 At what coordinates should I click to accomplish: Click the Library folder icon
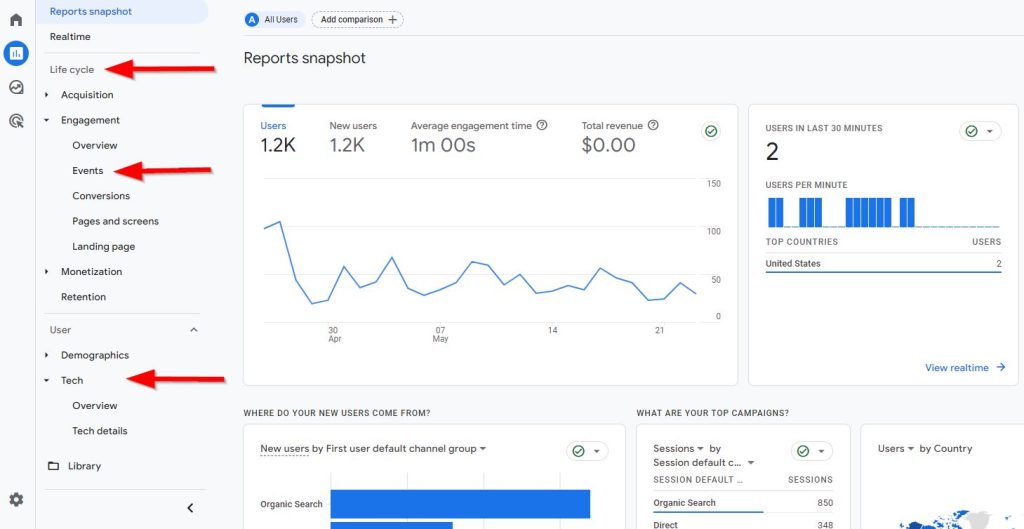(54, 466)
